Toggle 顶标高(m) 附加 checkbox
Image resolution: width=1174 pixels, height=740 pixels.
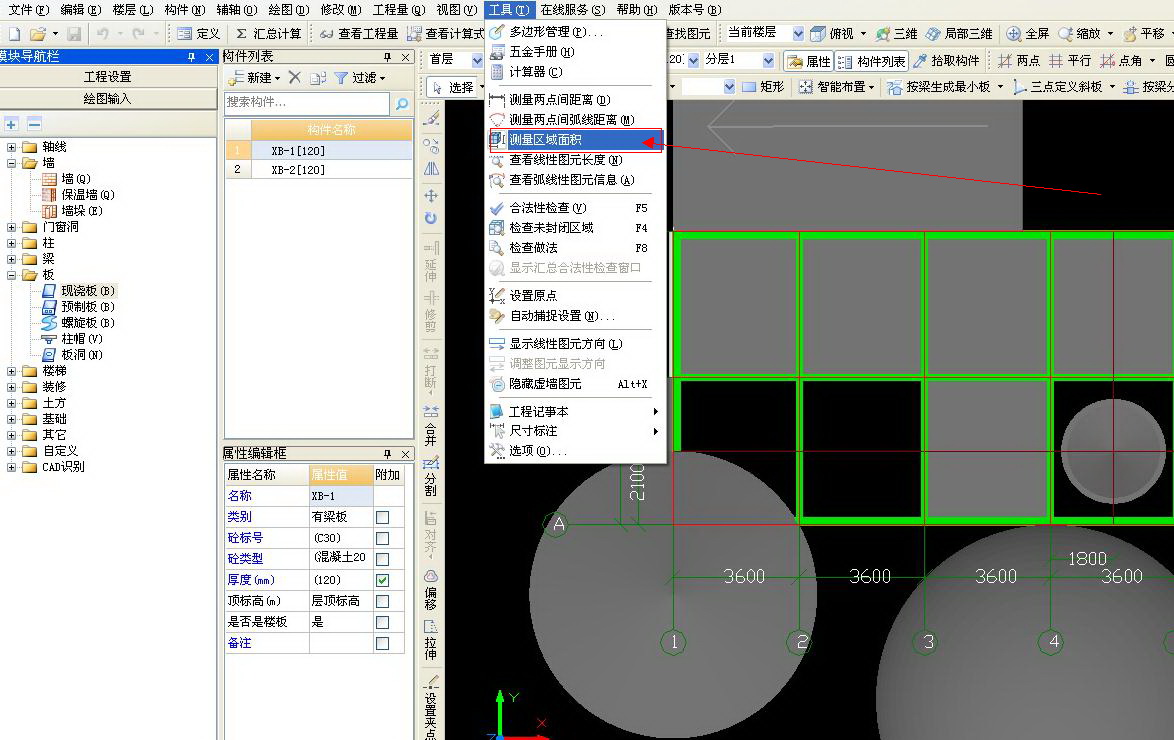coord(383,601)
